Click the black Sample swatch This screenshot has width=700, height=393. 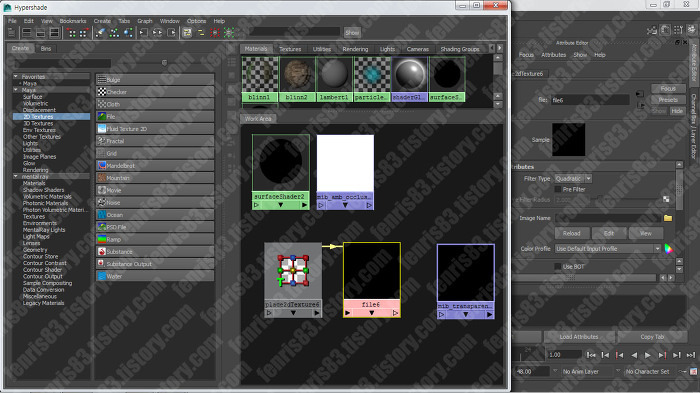tap(568, 140)
